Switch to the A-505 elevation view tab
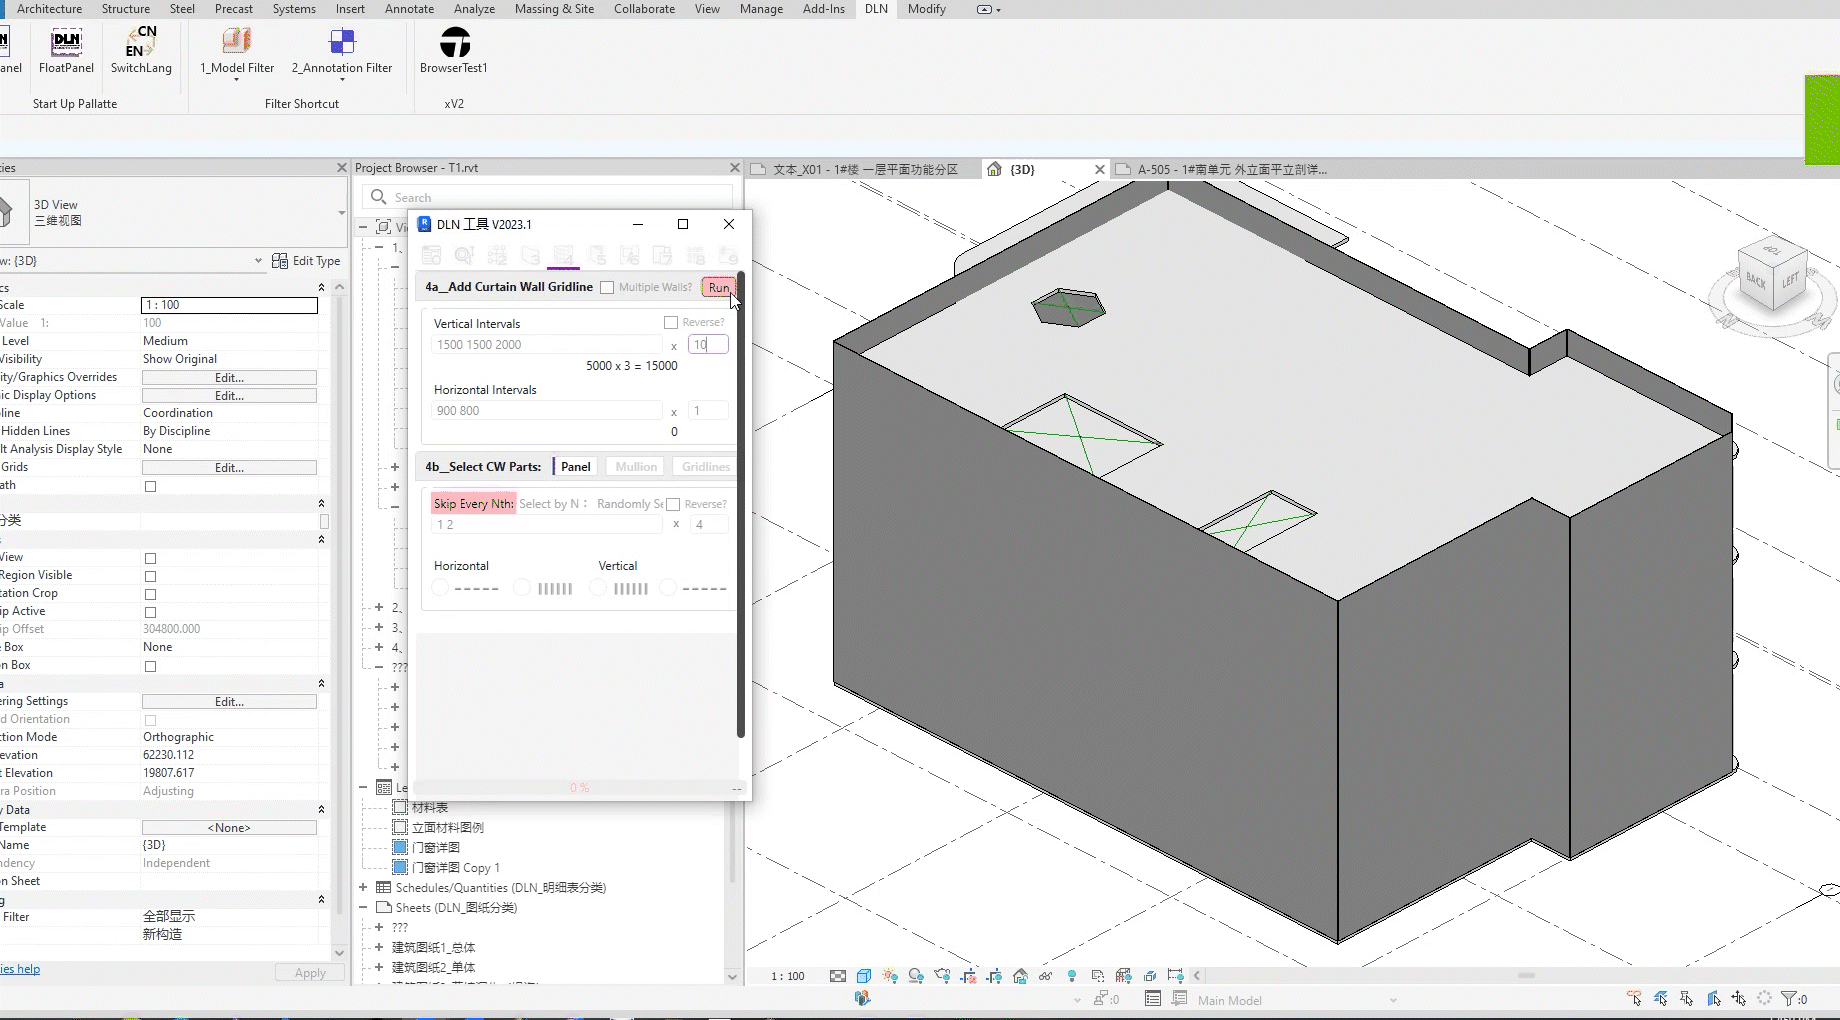 pyautogui.click(x=1230, y=170)
